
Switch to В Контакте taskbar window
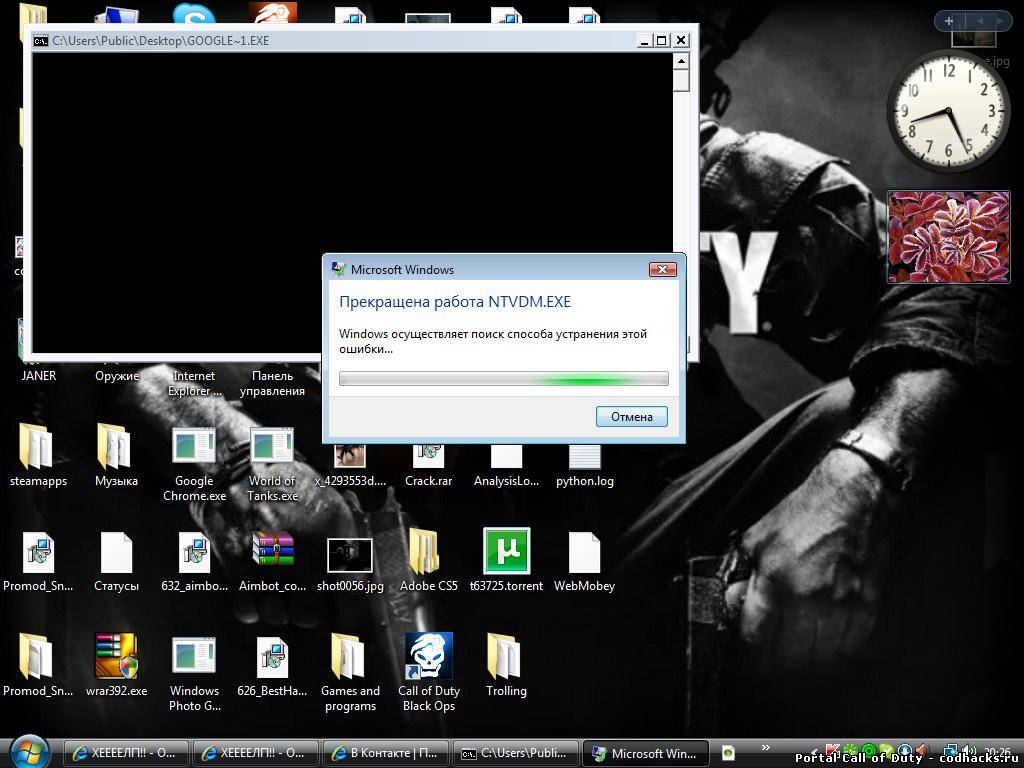(385, 754)
